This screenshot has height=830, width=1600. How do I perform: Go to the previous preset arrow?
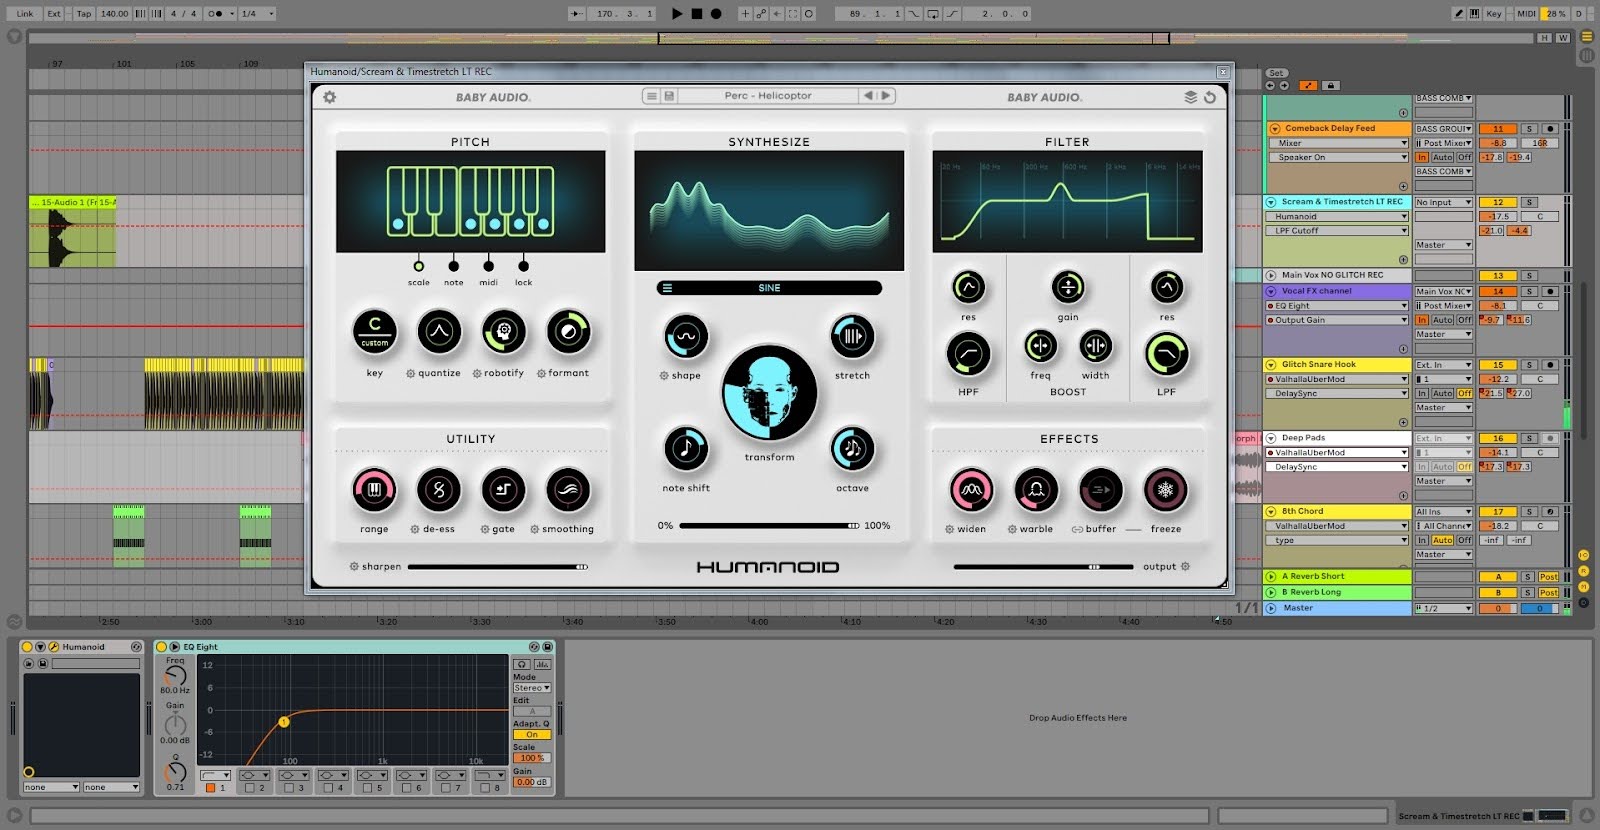(x=868, y=96)
